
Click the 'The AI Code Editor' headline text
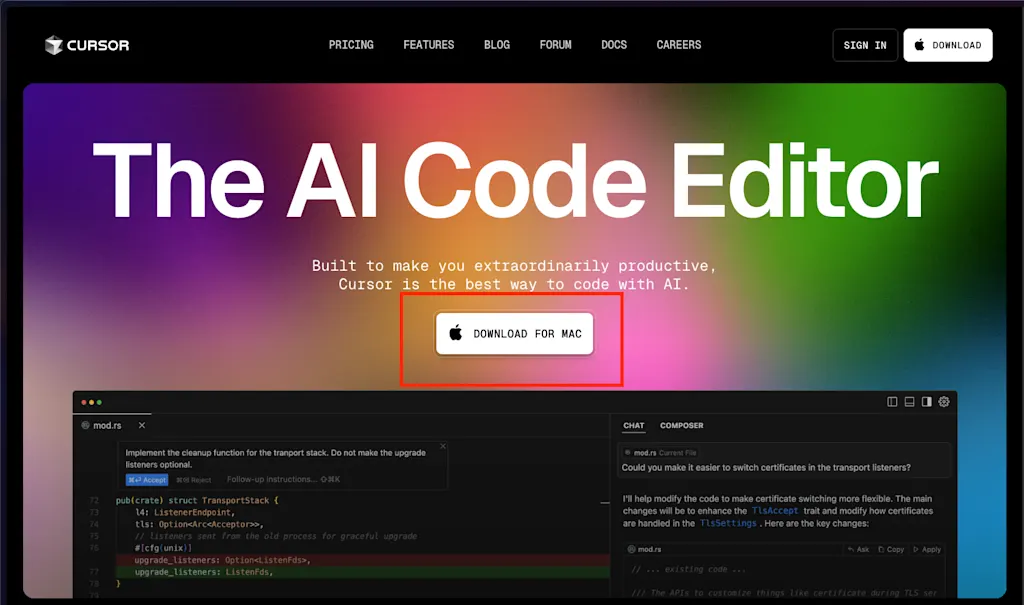(x=515, y=181)
